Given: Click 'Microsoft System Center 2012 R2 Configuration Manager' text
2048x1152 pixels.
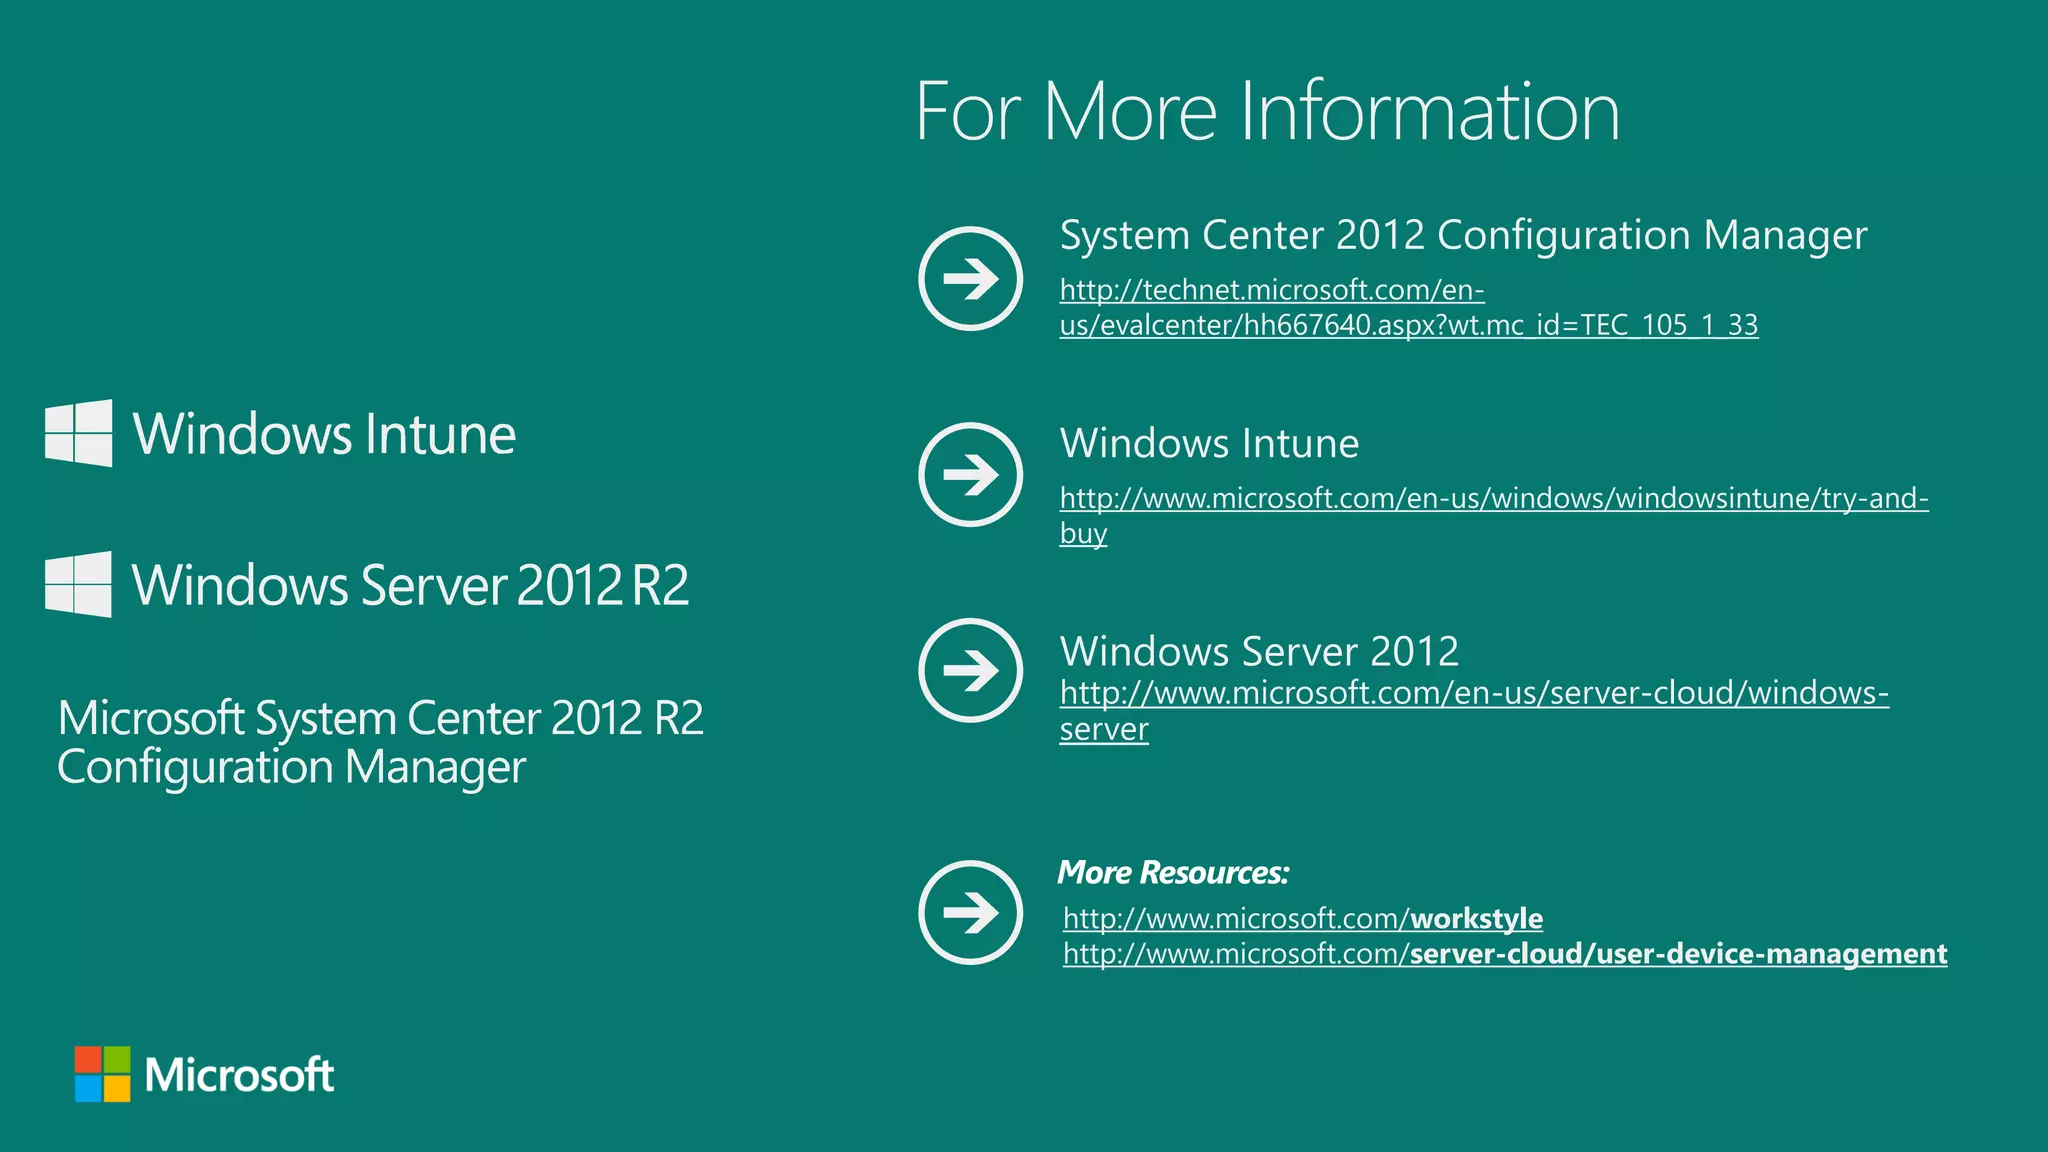Looking at the screenshot, I should (x=381, y=743).
